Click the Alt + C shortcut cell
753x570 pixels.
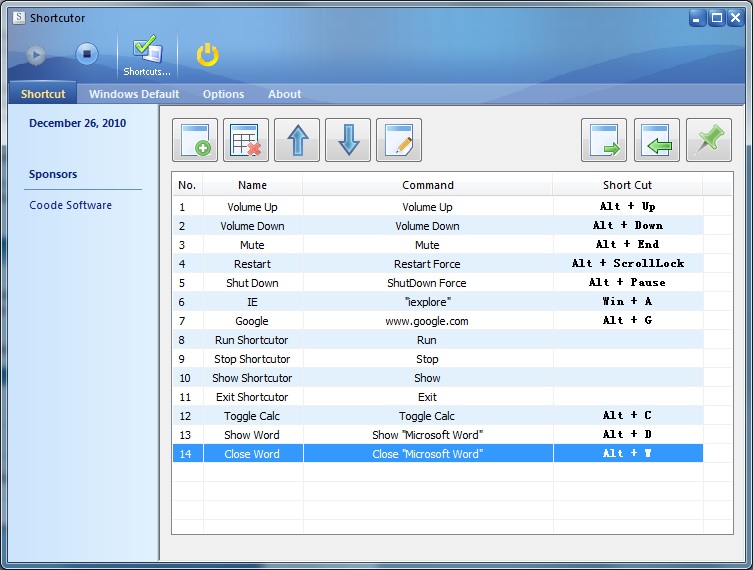pos(628,416)
